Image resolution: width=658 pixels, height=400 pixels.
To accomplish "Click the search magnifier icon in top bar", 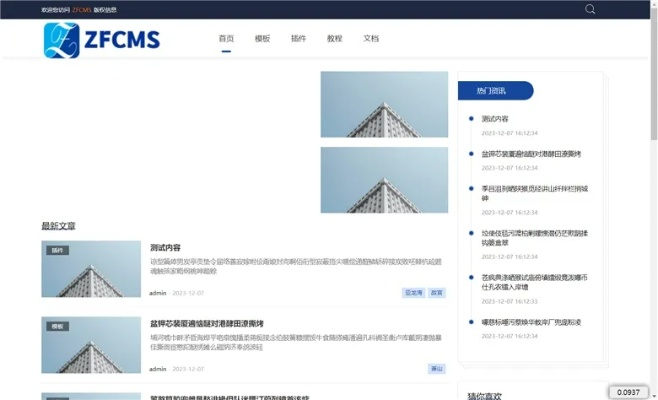I will [590, 9].
